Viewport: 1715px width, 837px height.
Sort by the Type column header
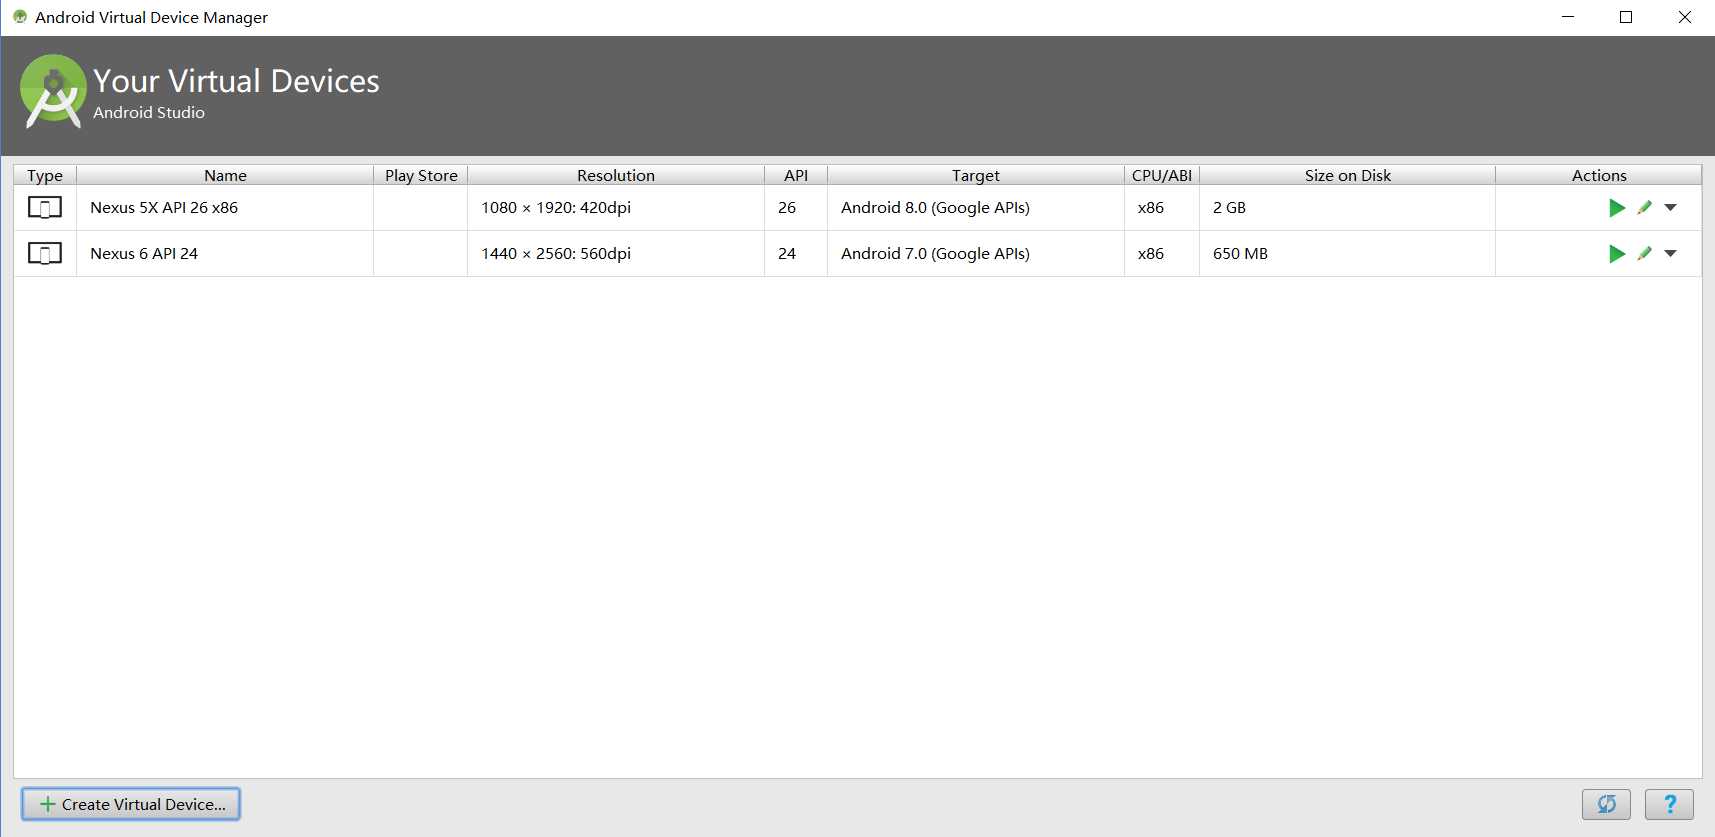click(x=45, y=175)
